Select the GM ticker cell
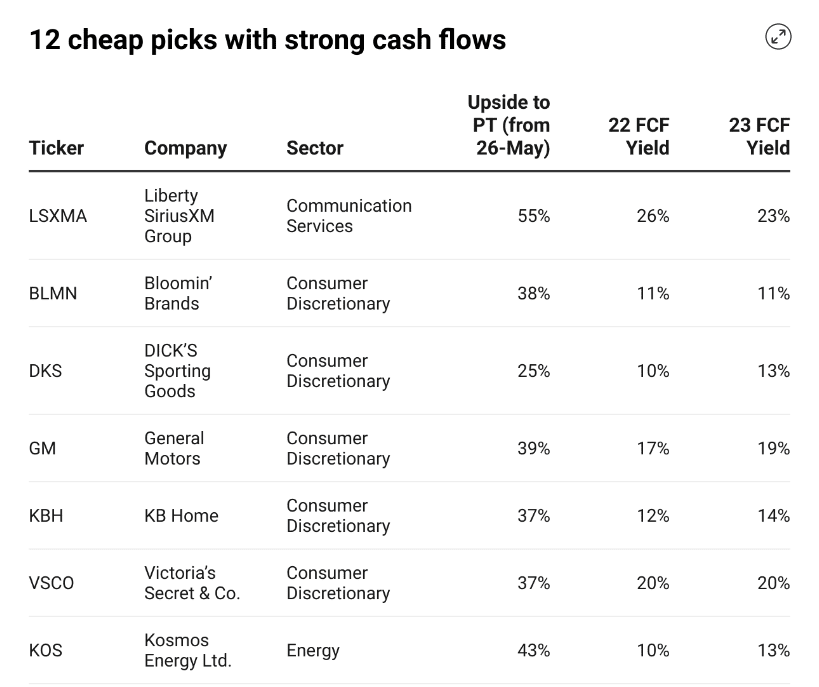The height and width of the screenshot is (687, 819). click(42, 449)
